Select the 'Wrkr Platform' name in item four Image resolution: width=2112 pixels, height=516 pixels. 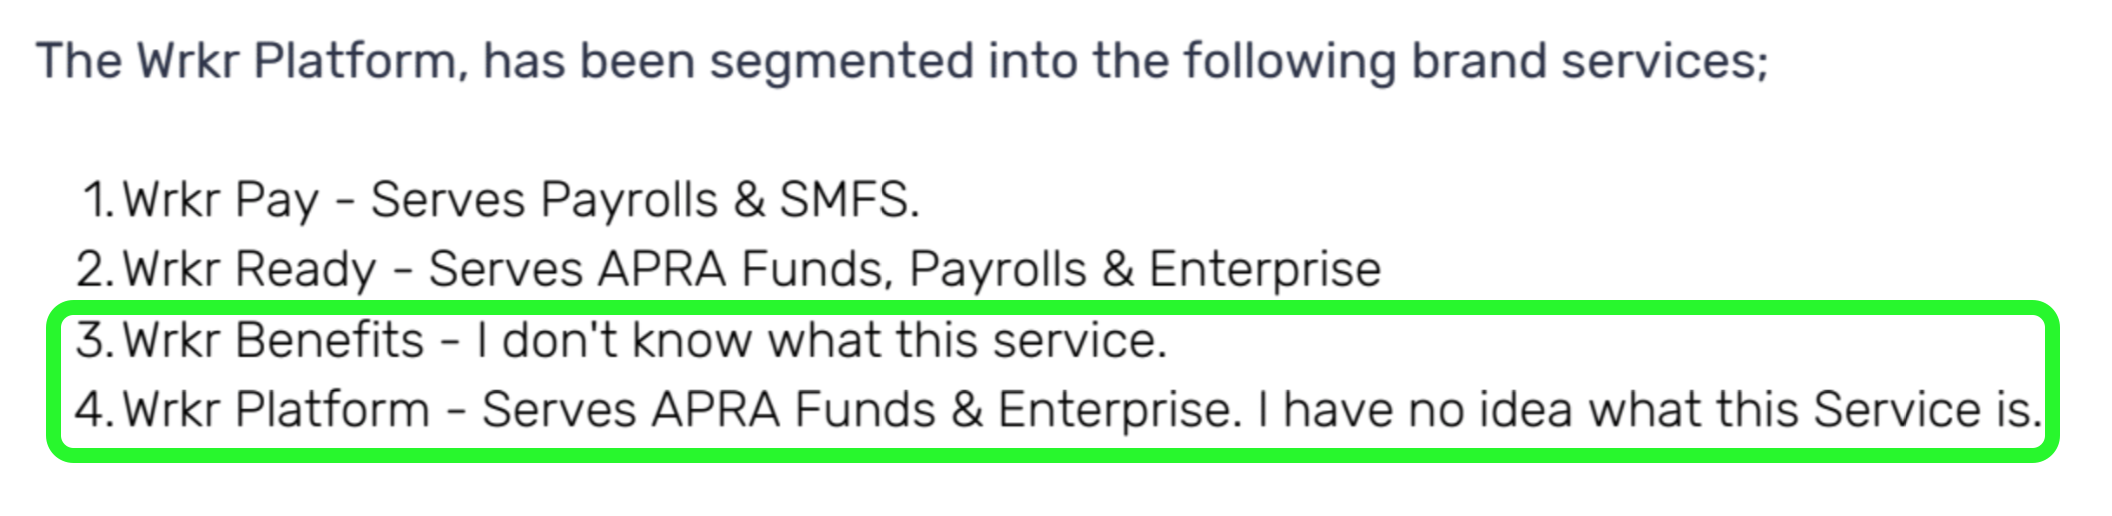coord(276,410)
